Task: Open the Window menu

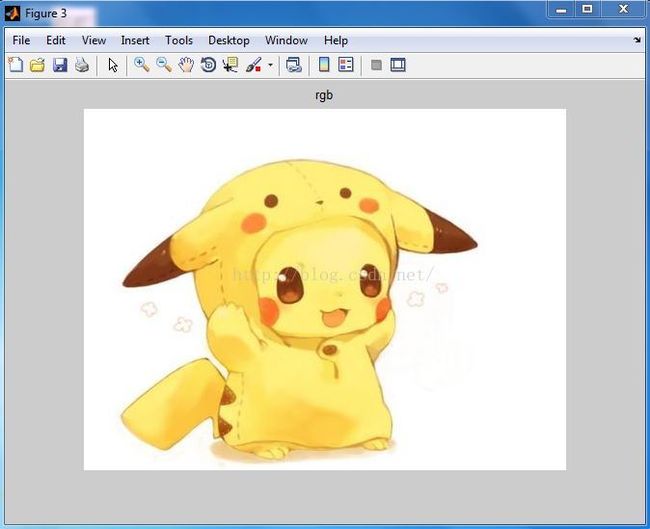Action: (286, 40)
